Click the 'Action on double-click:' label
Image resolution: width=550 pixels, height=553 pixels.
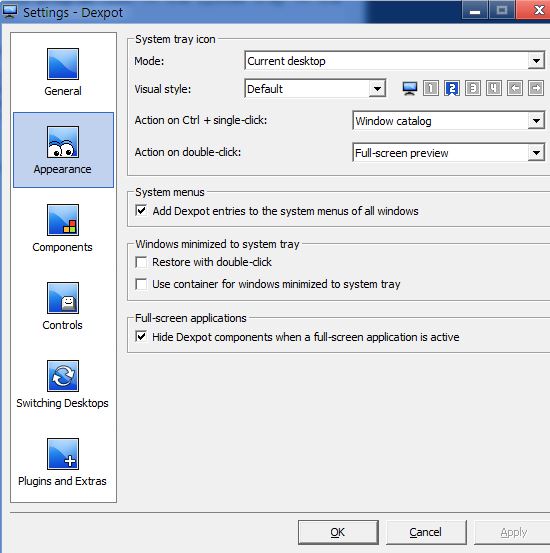coord(188,152)
